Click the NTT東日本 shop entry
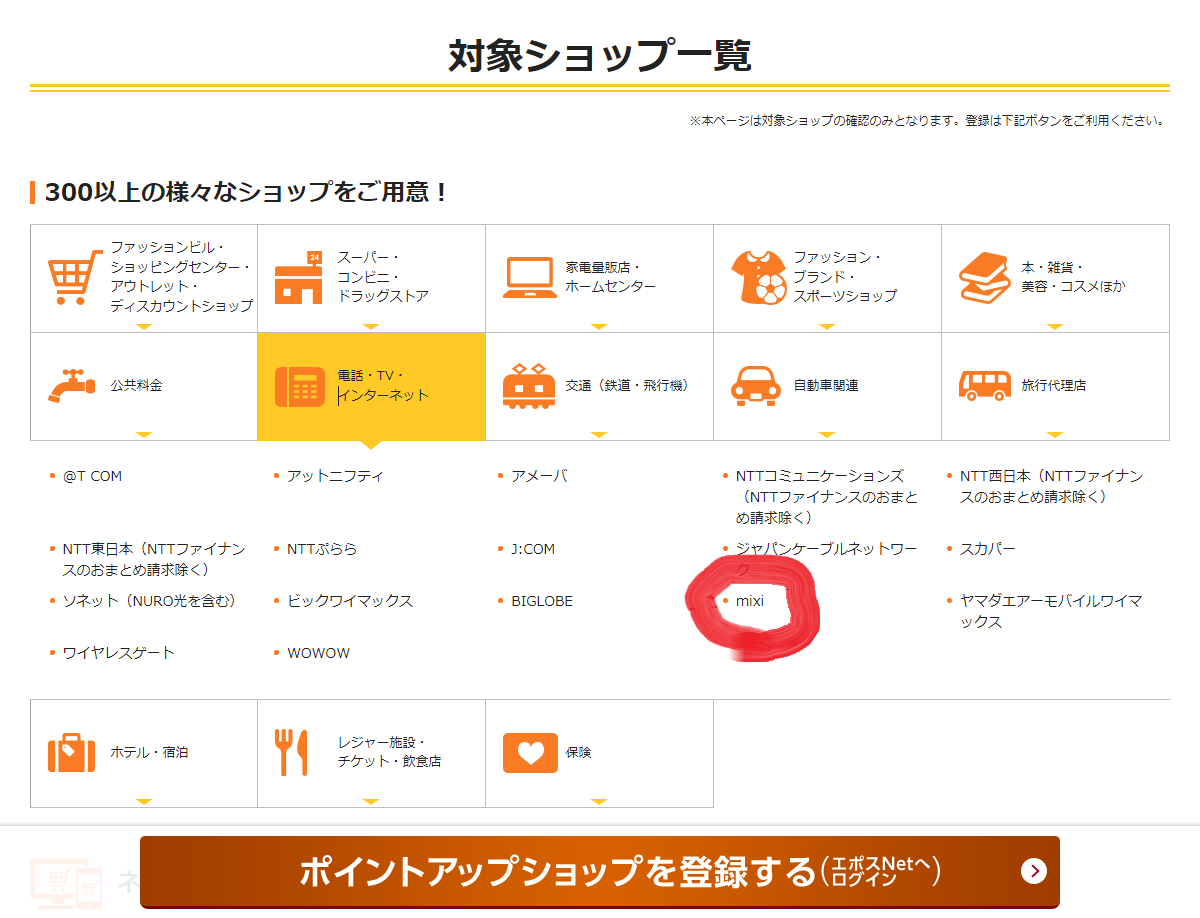This screenshot has height=918, width=1200. [154, 559]
